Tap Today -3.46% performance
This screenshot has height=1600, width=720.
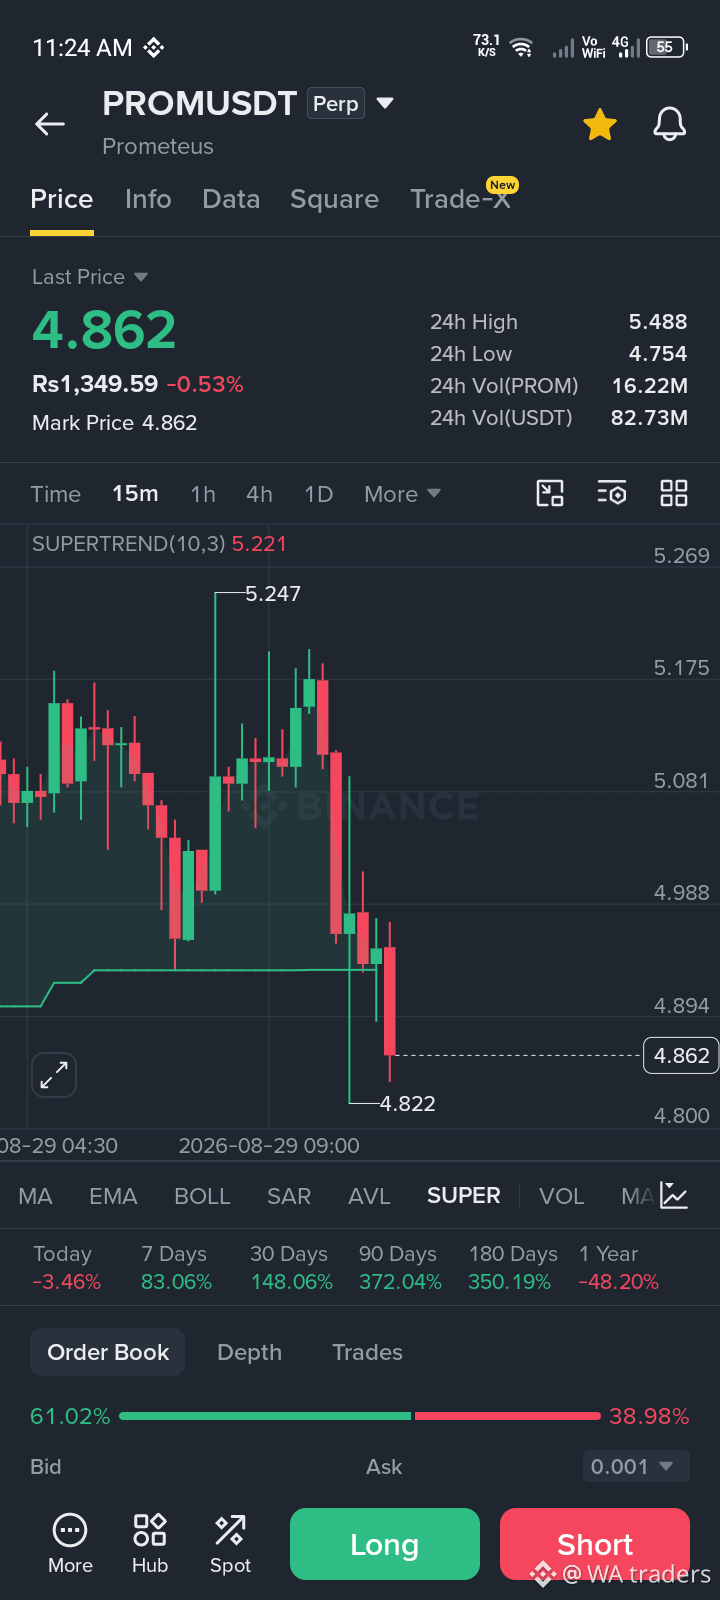click(66, 1268)
